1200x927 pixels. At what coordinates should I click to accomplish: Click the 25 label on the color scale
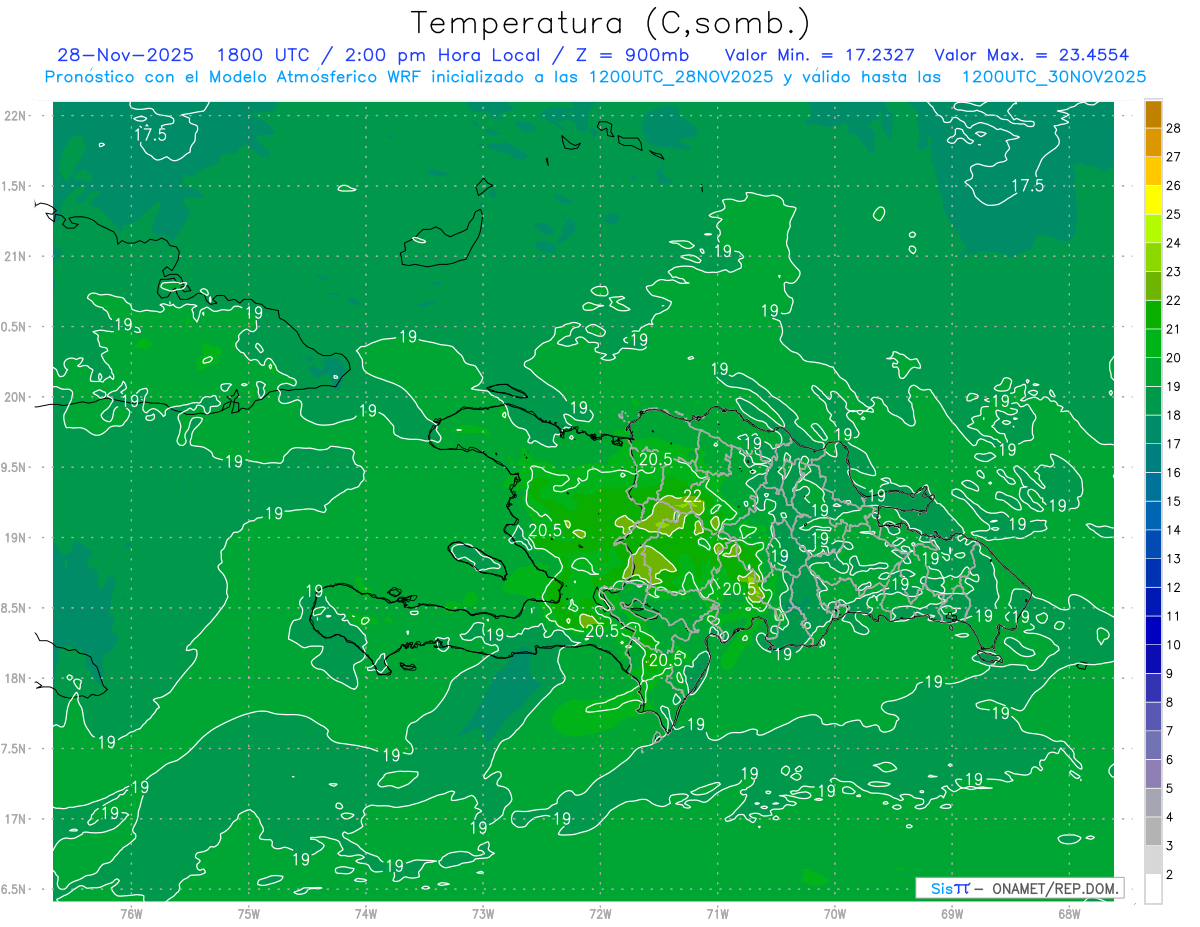pos(1173,214)
